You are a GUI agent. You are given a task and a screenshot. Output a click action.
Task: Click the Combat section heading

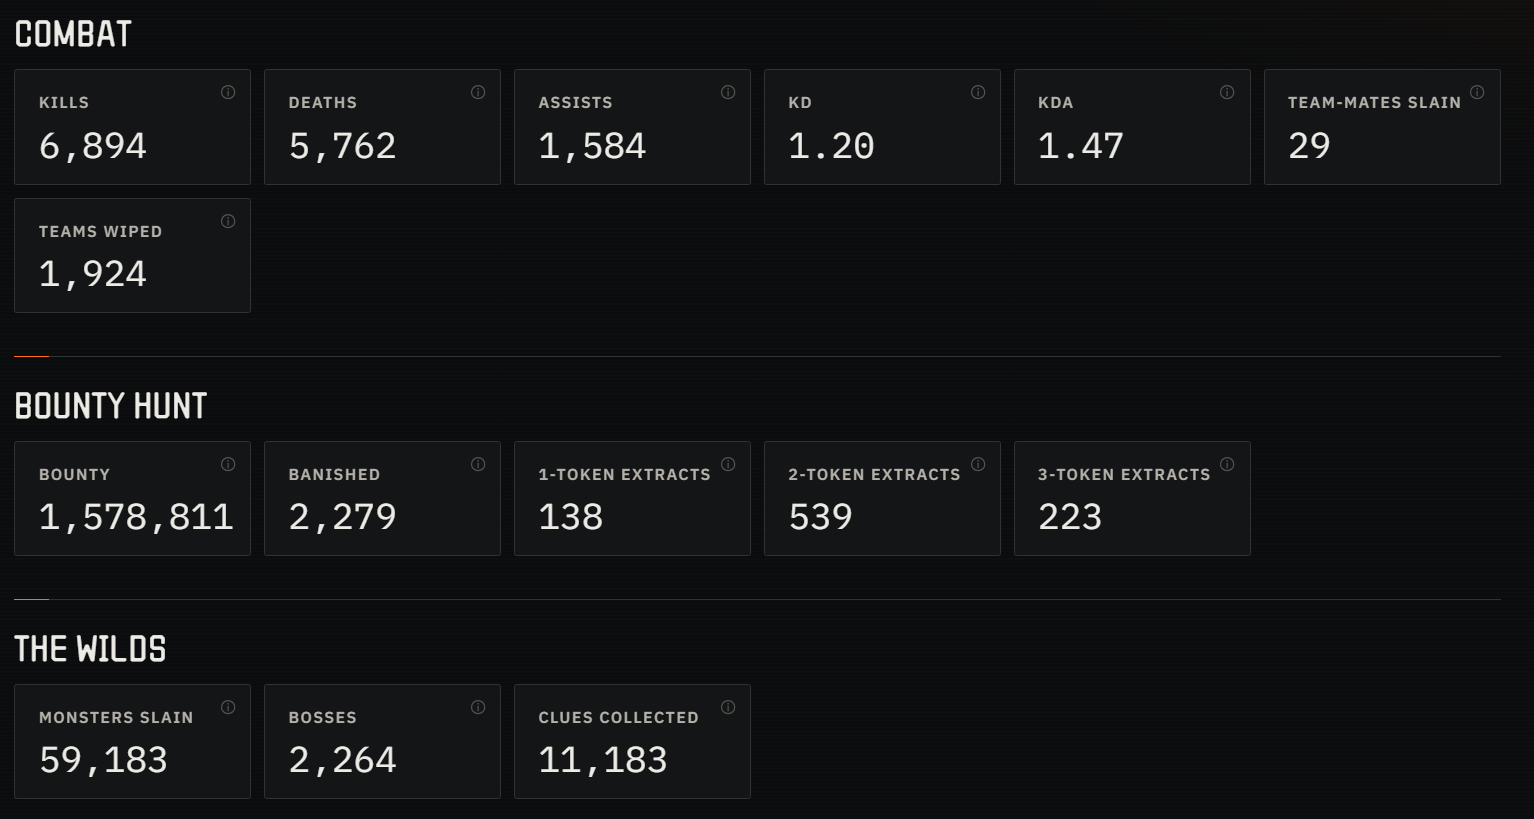pyautogui.click(x=73, y=34)
